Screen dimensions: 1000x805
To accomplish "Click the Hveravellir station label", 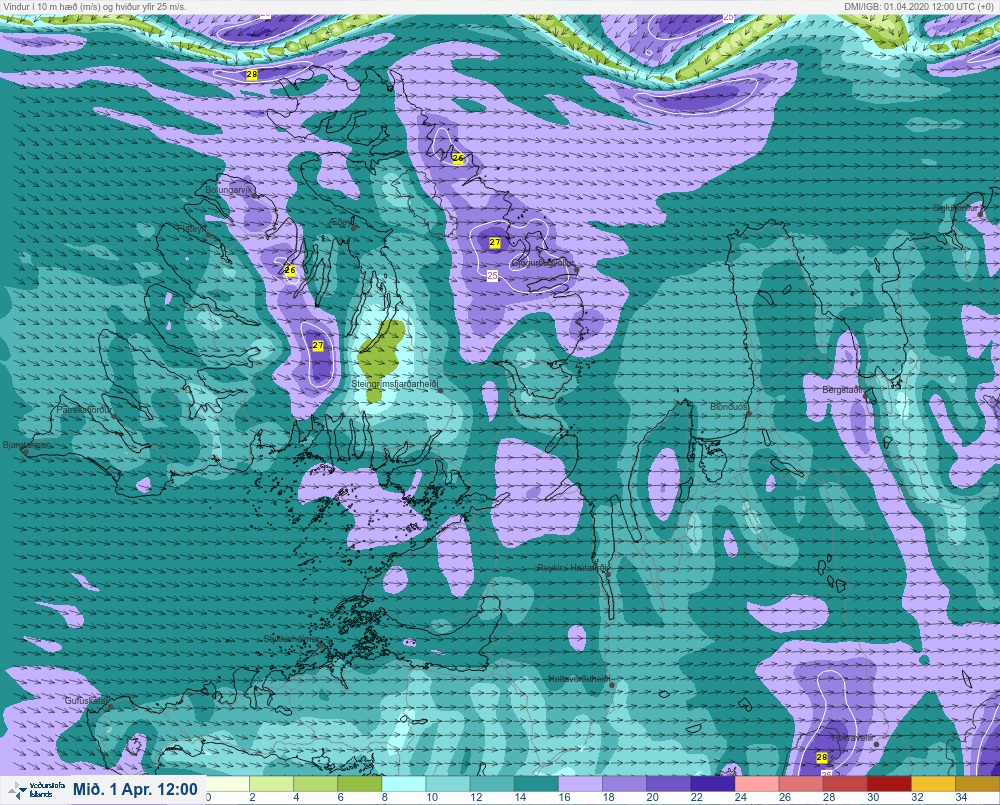I will click(853, 738).
